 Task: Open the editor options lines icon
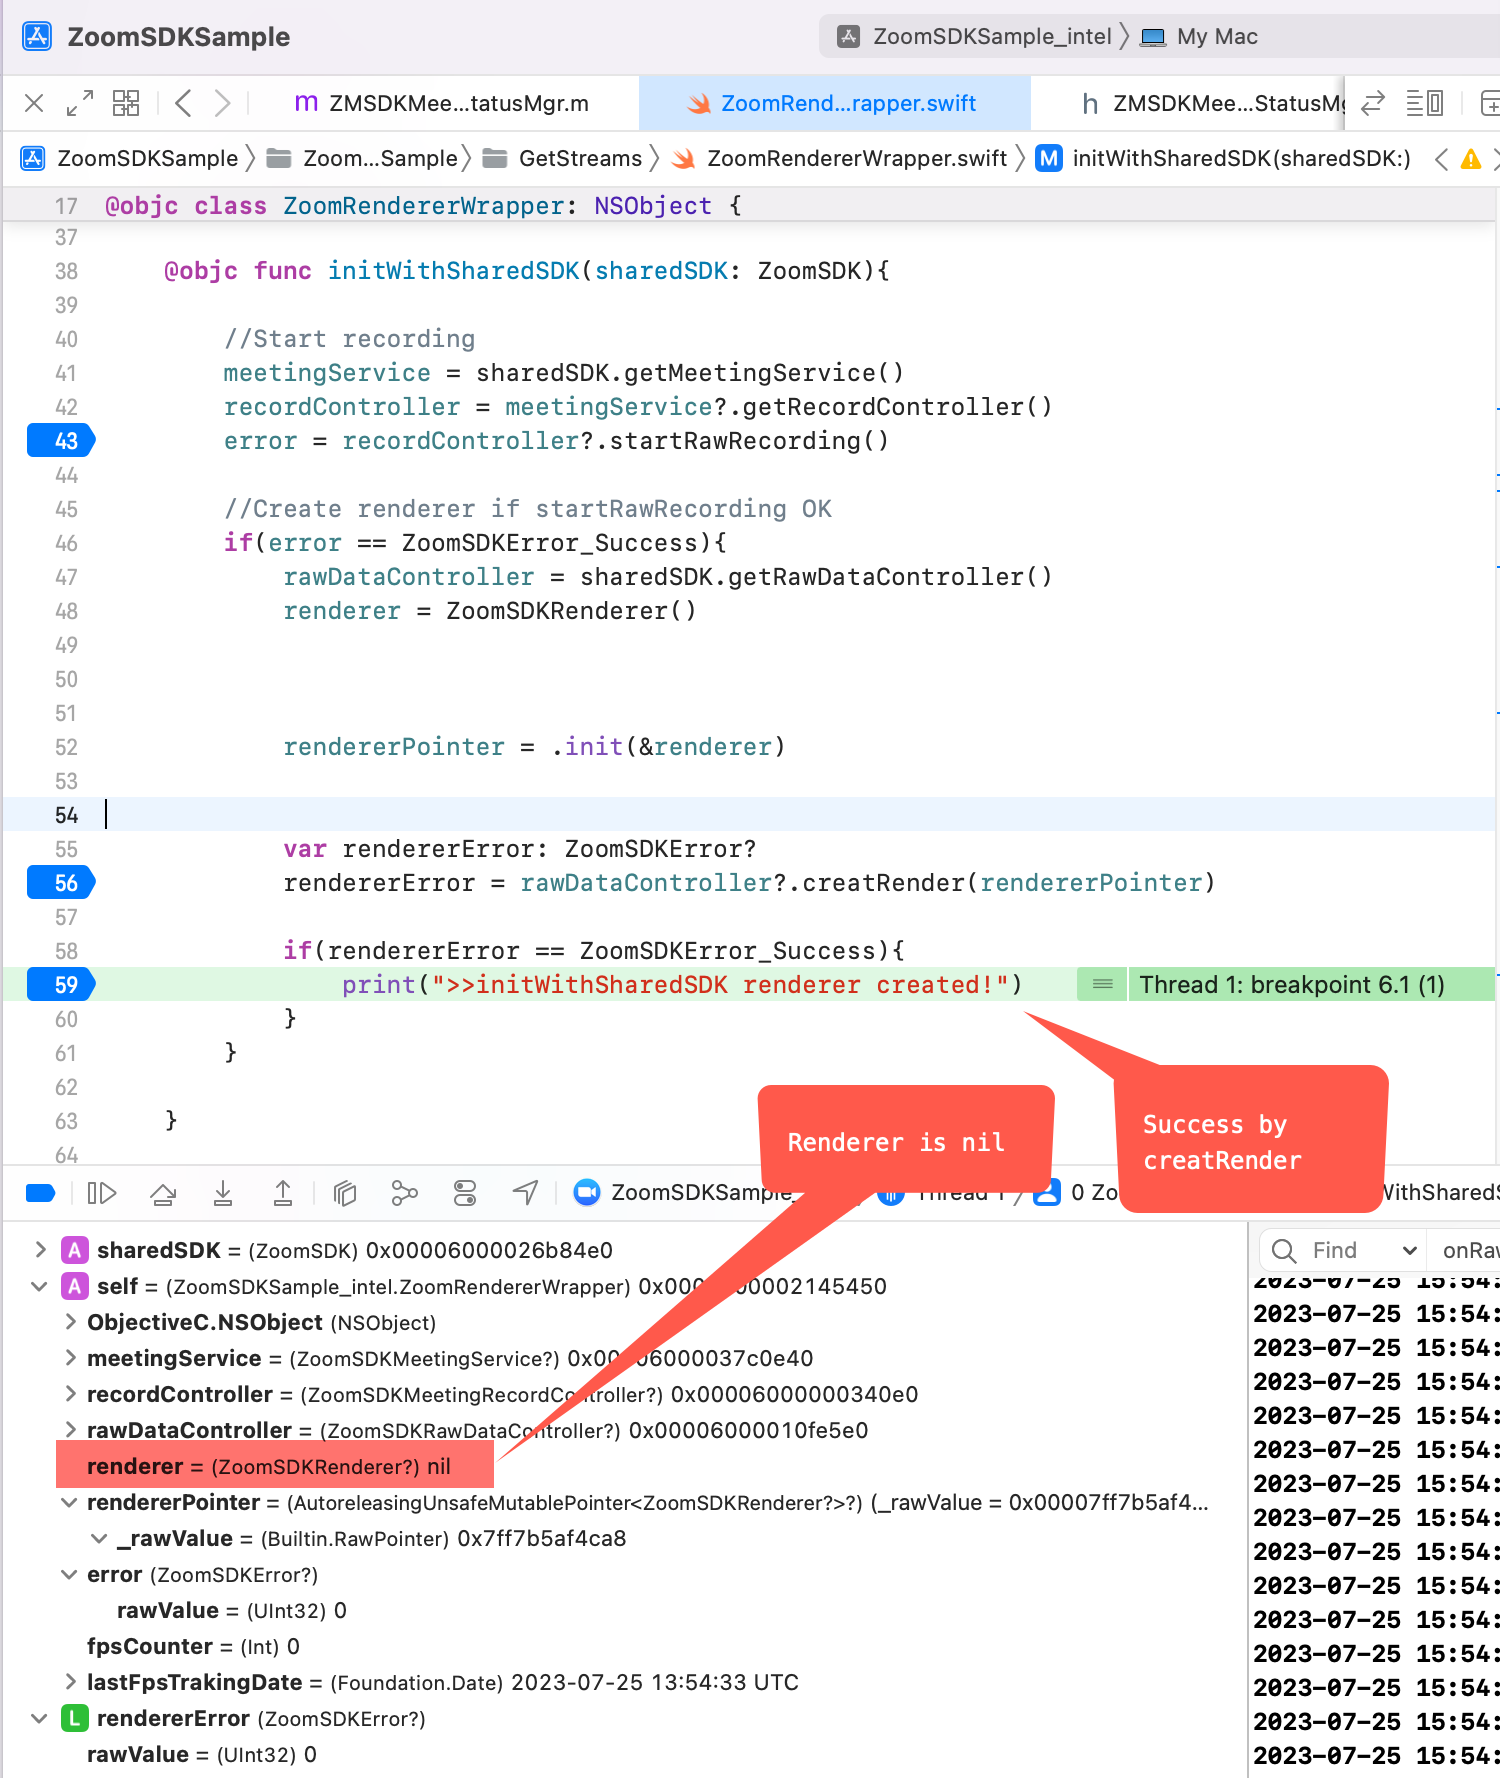(1424, 103)
